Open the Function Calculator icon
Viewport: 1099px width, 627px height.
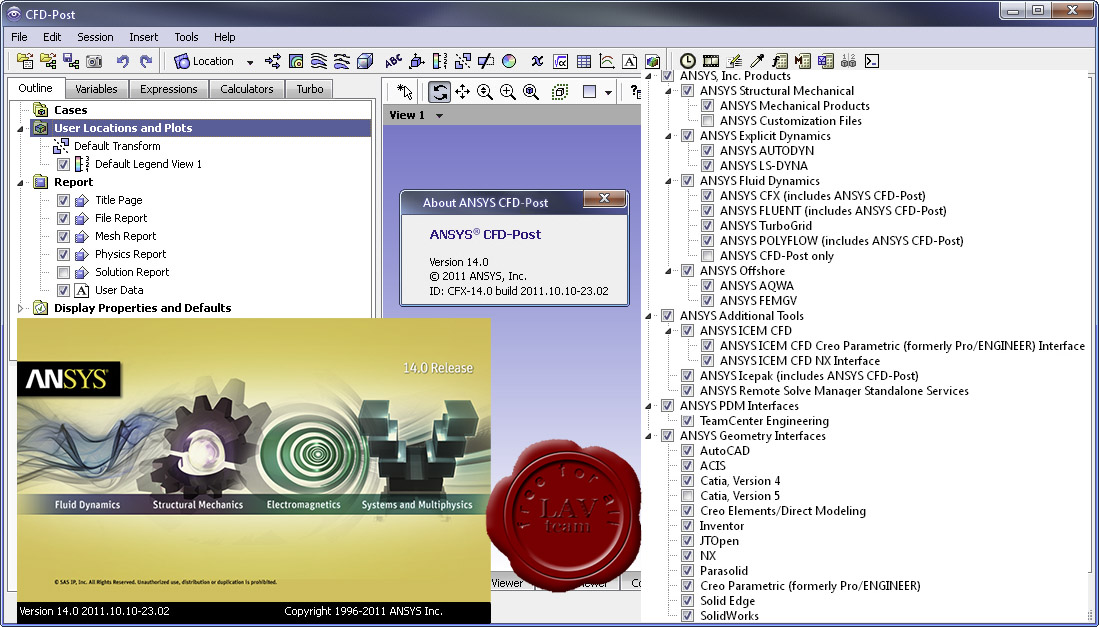point(779,61)
